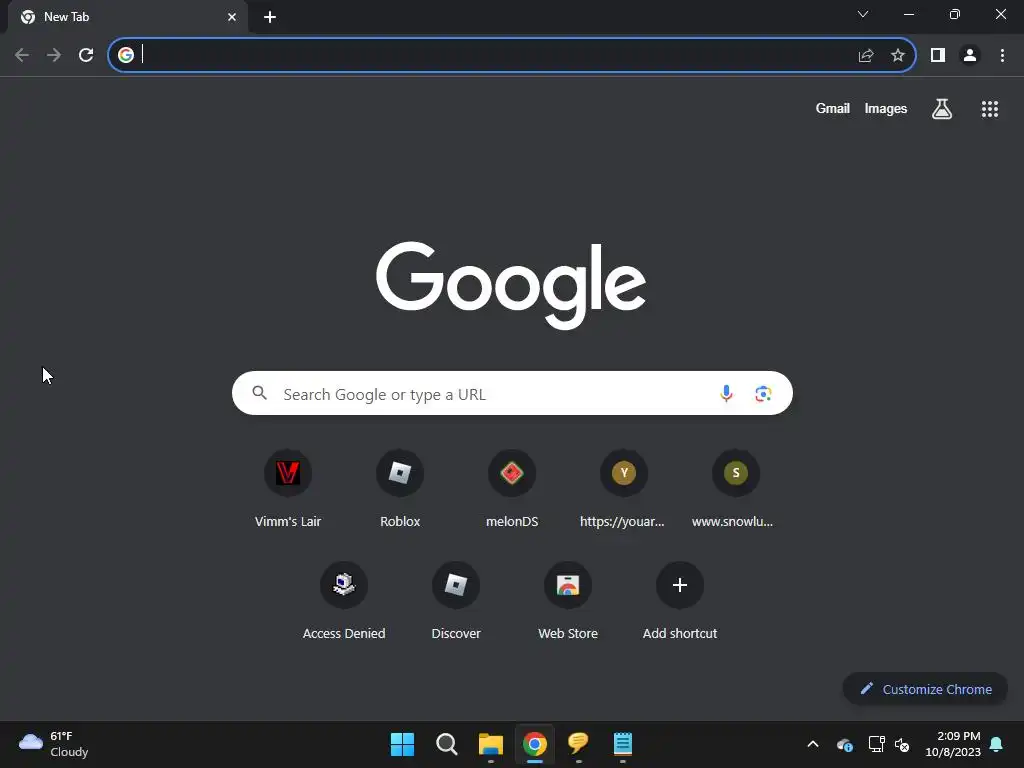This screenshot has height=768, width=1024.
Task: Start voice search with microphone
Action: [x=726, y=393]
